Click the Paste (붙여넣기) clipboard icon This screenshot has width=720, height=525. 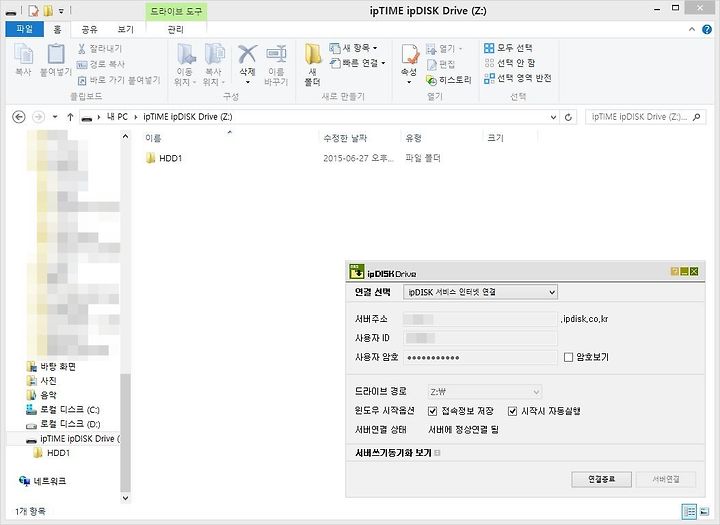56,60
